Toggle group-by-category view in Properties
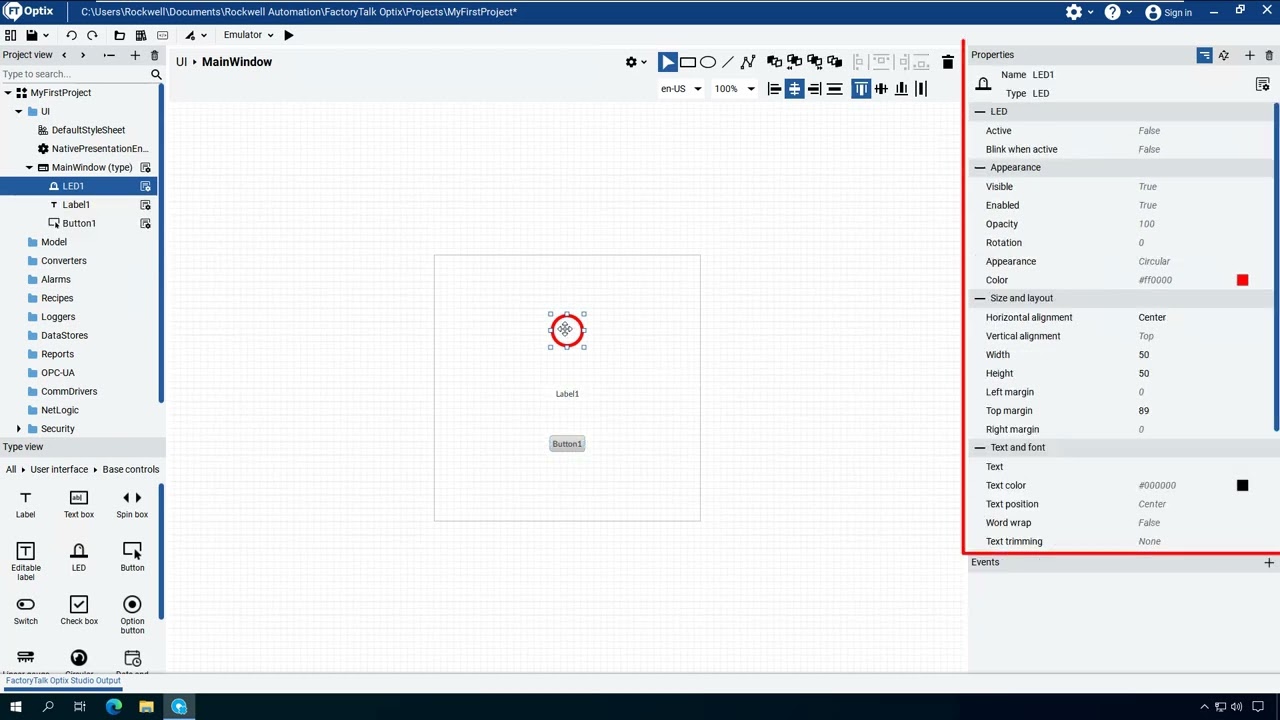 coord(1204,55)
